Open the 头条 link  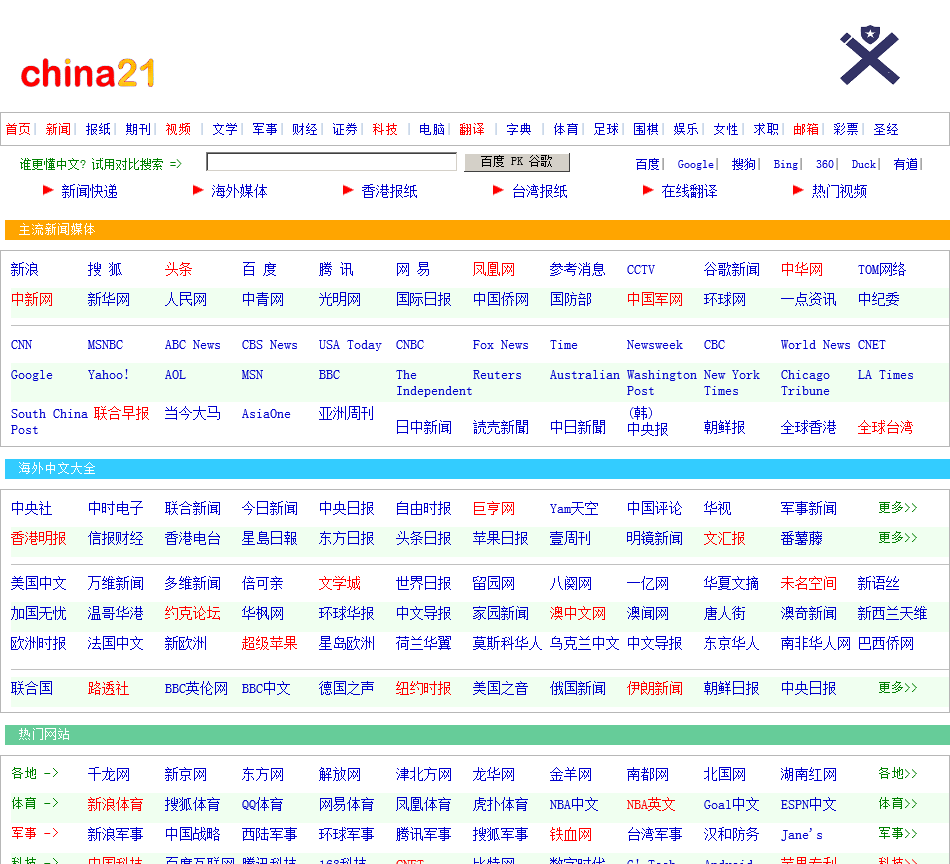click(179, 270)
